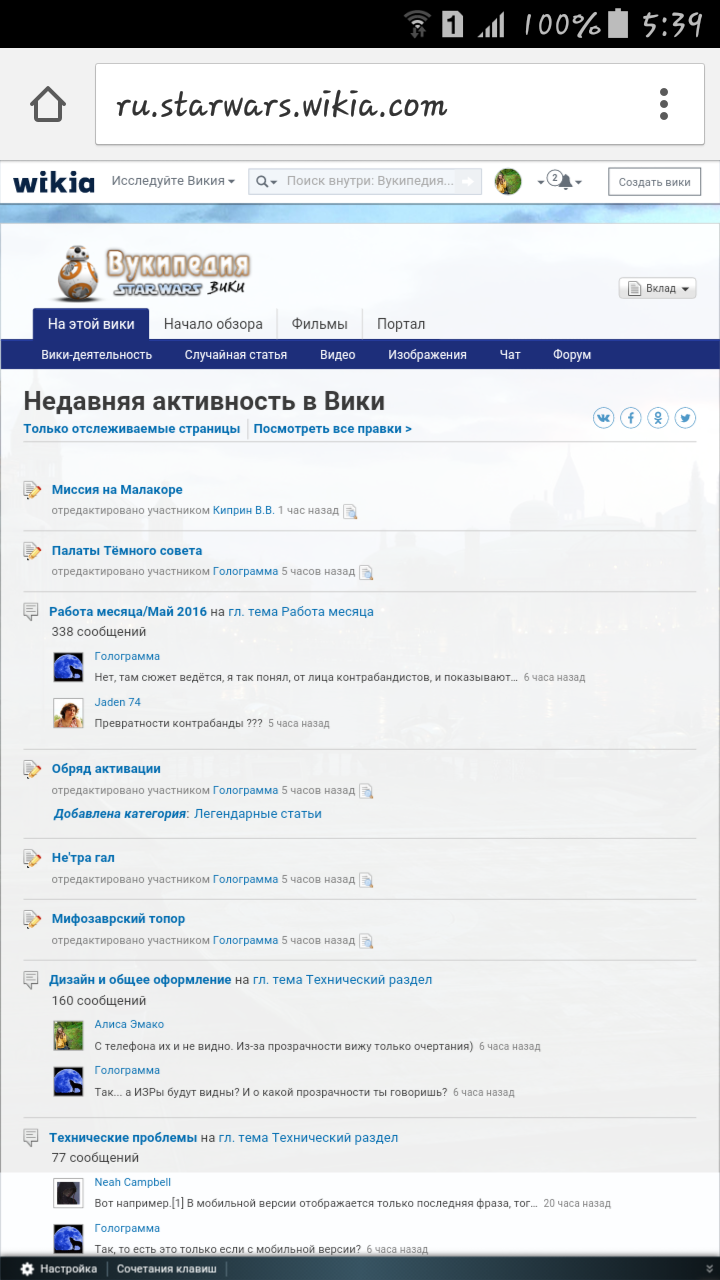
Task: Click Алиса Эмако username link
Action: tap(129, 1024)
